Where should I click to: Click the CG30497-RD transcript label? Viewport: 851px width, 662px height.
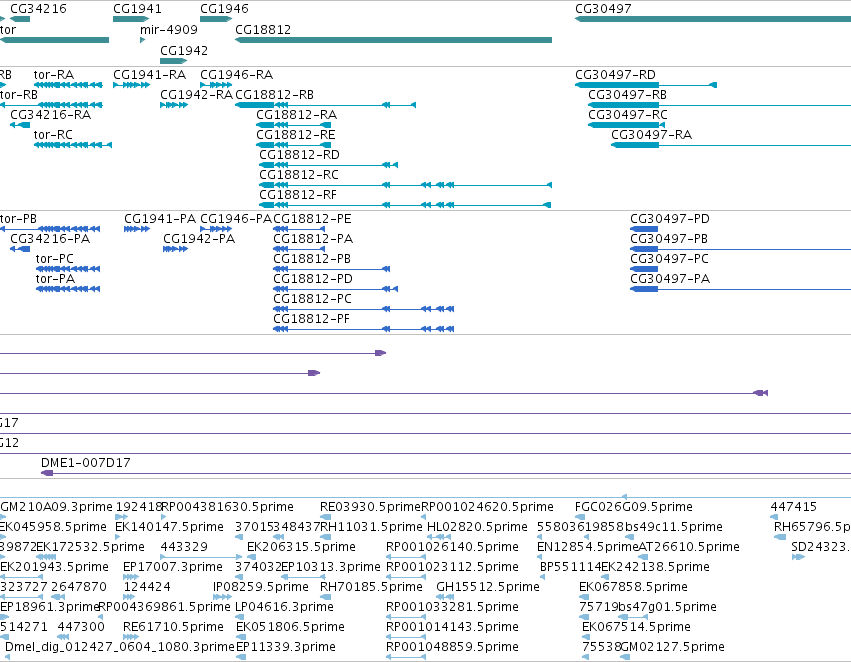(615, 74)
